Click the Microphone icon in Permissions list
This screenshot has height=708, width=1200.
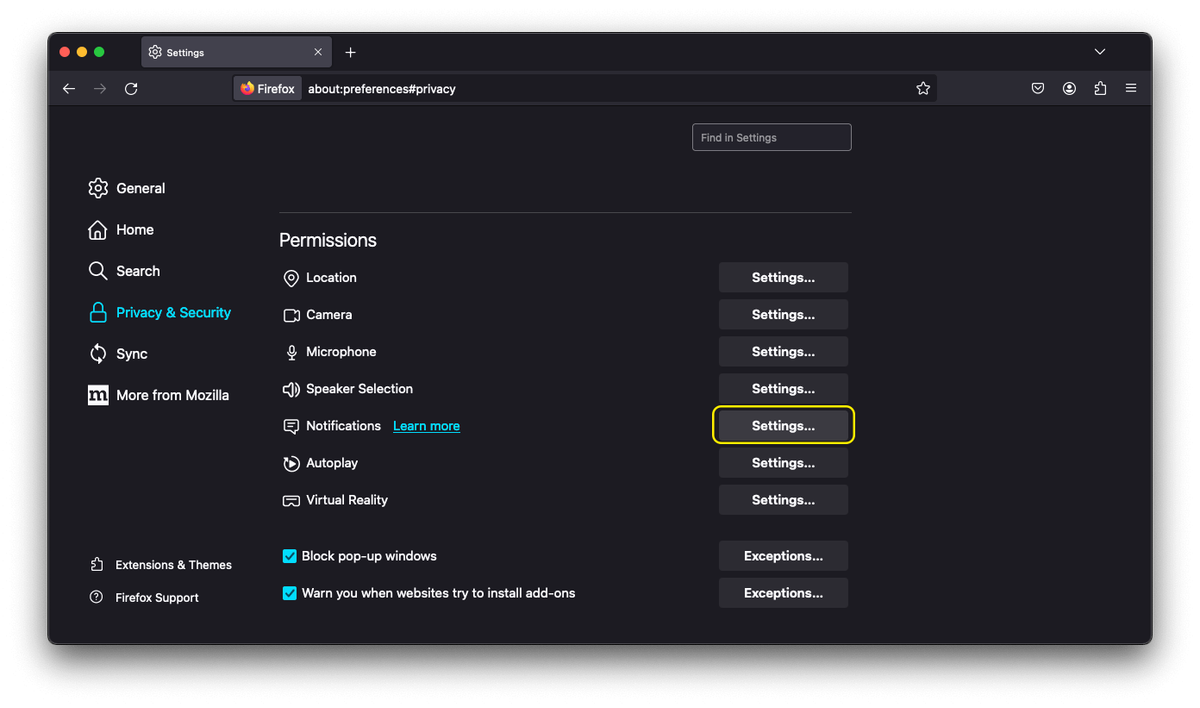click(290, 351)
